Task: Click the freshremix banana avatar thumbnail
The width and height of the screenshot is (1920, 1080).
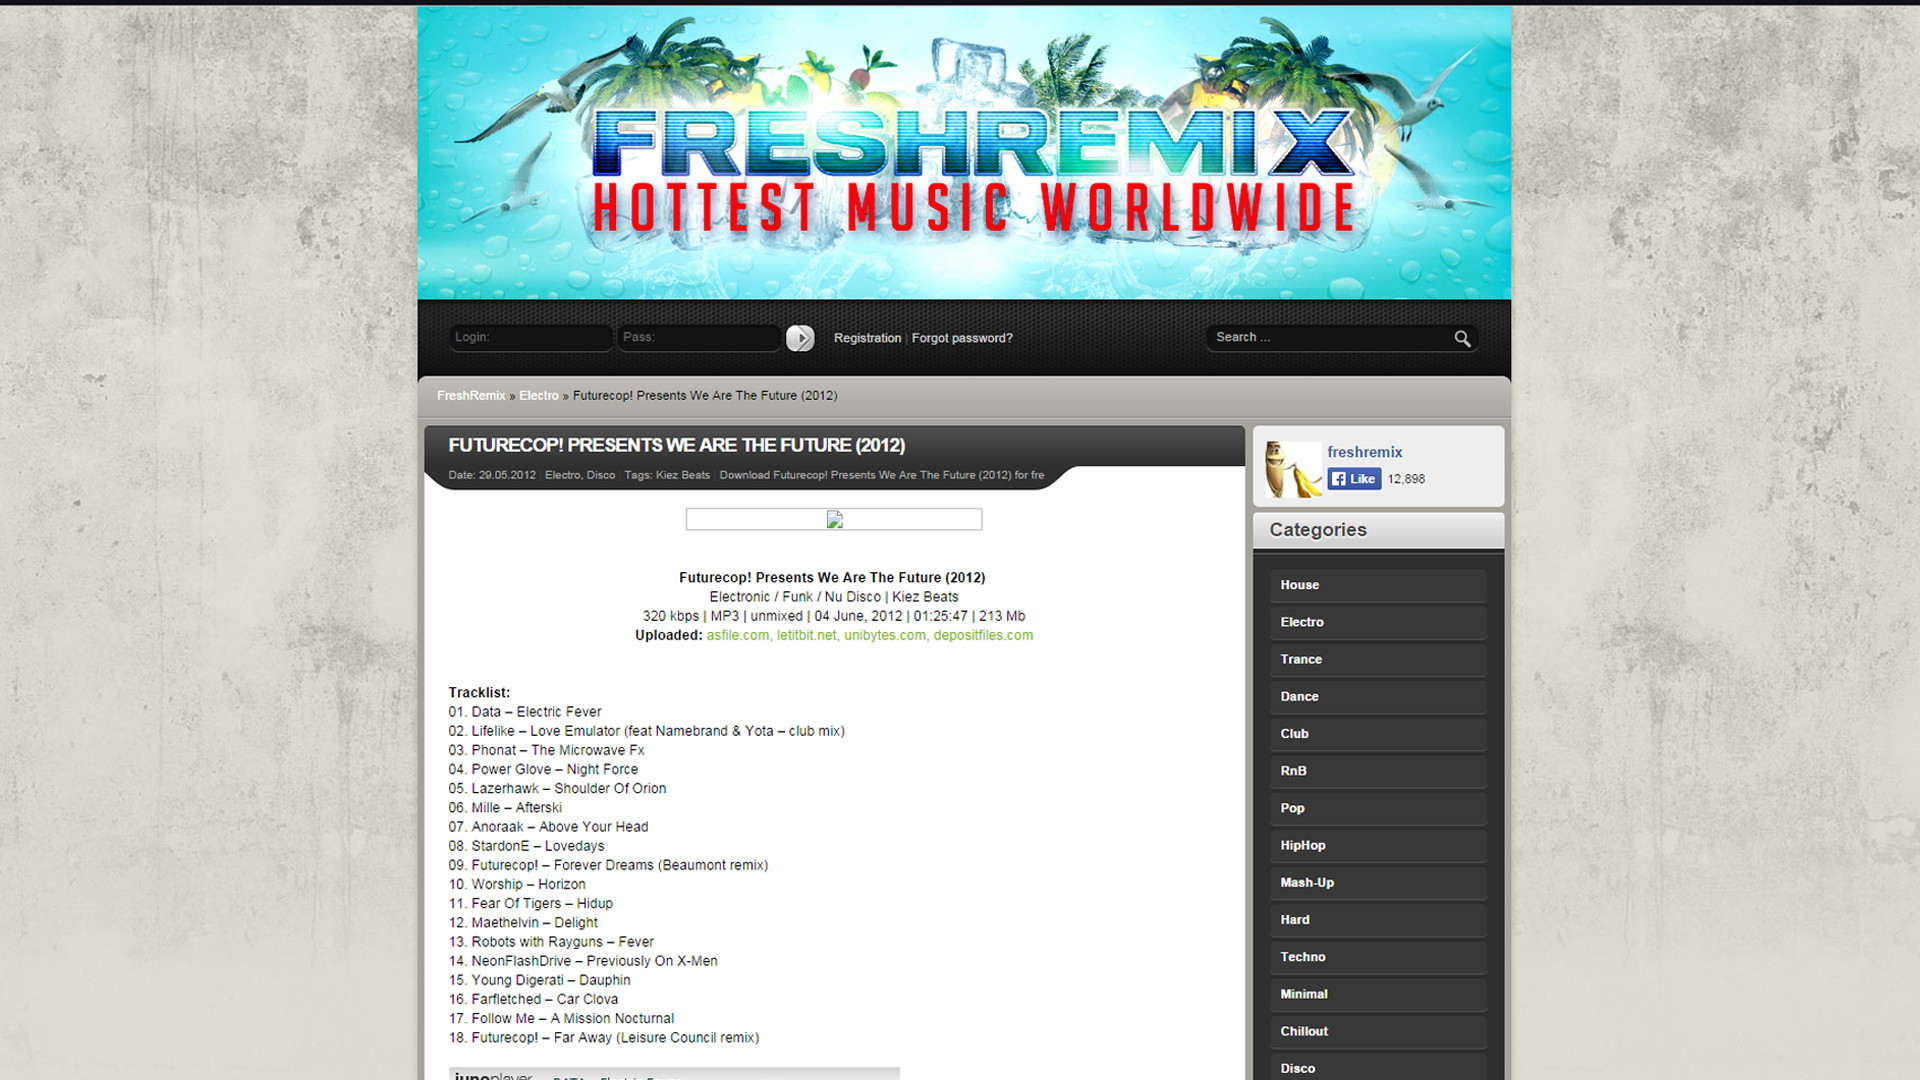Action: 1292,468
